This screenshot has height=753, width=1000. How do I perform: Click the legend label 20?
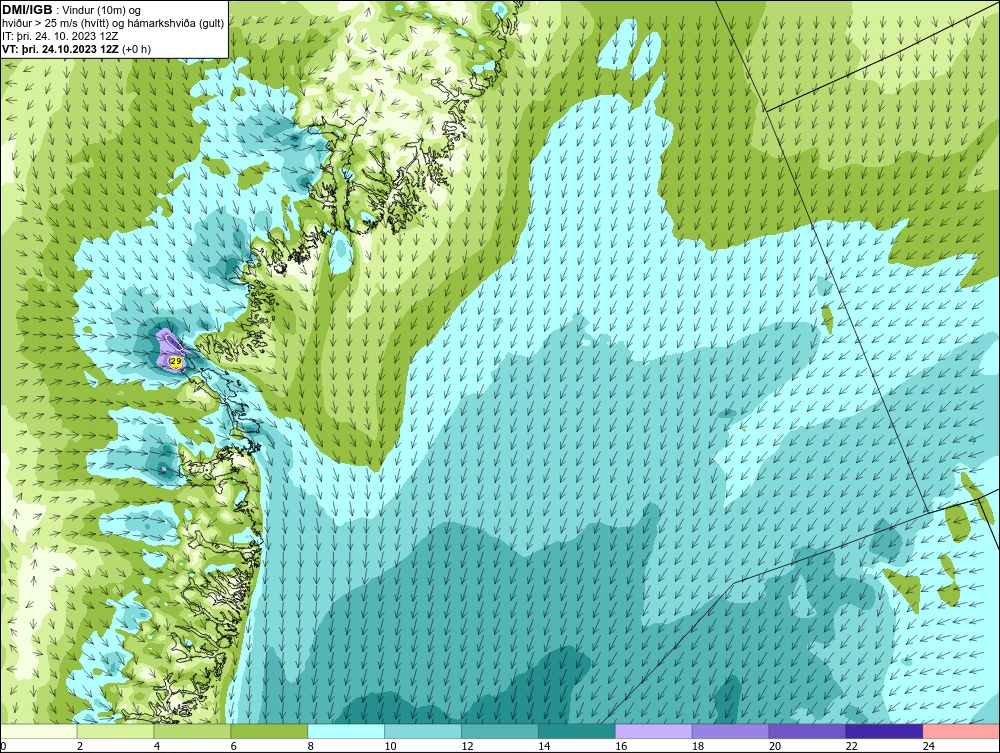775,746
